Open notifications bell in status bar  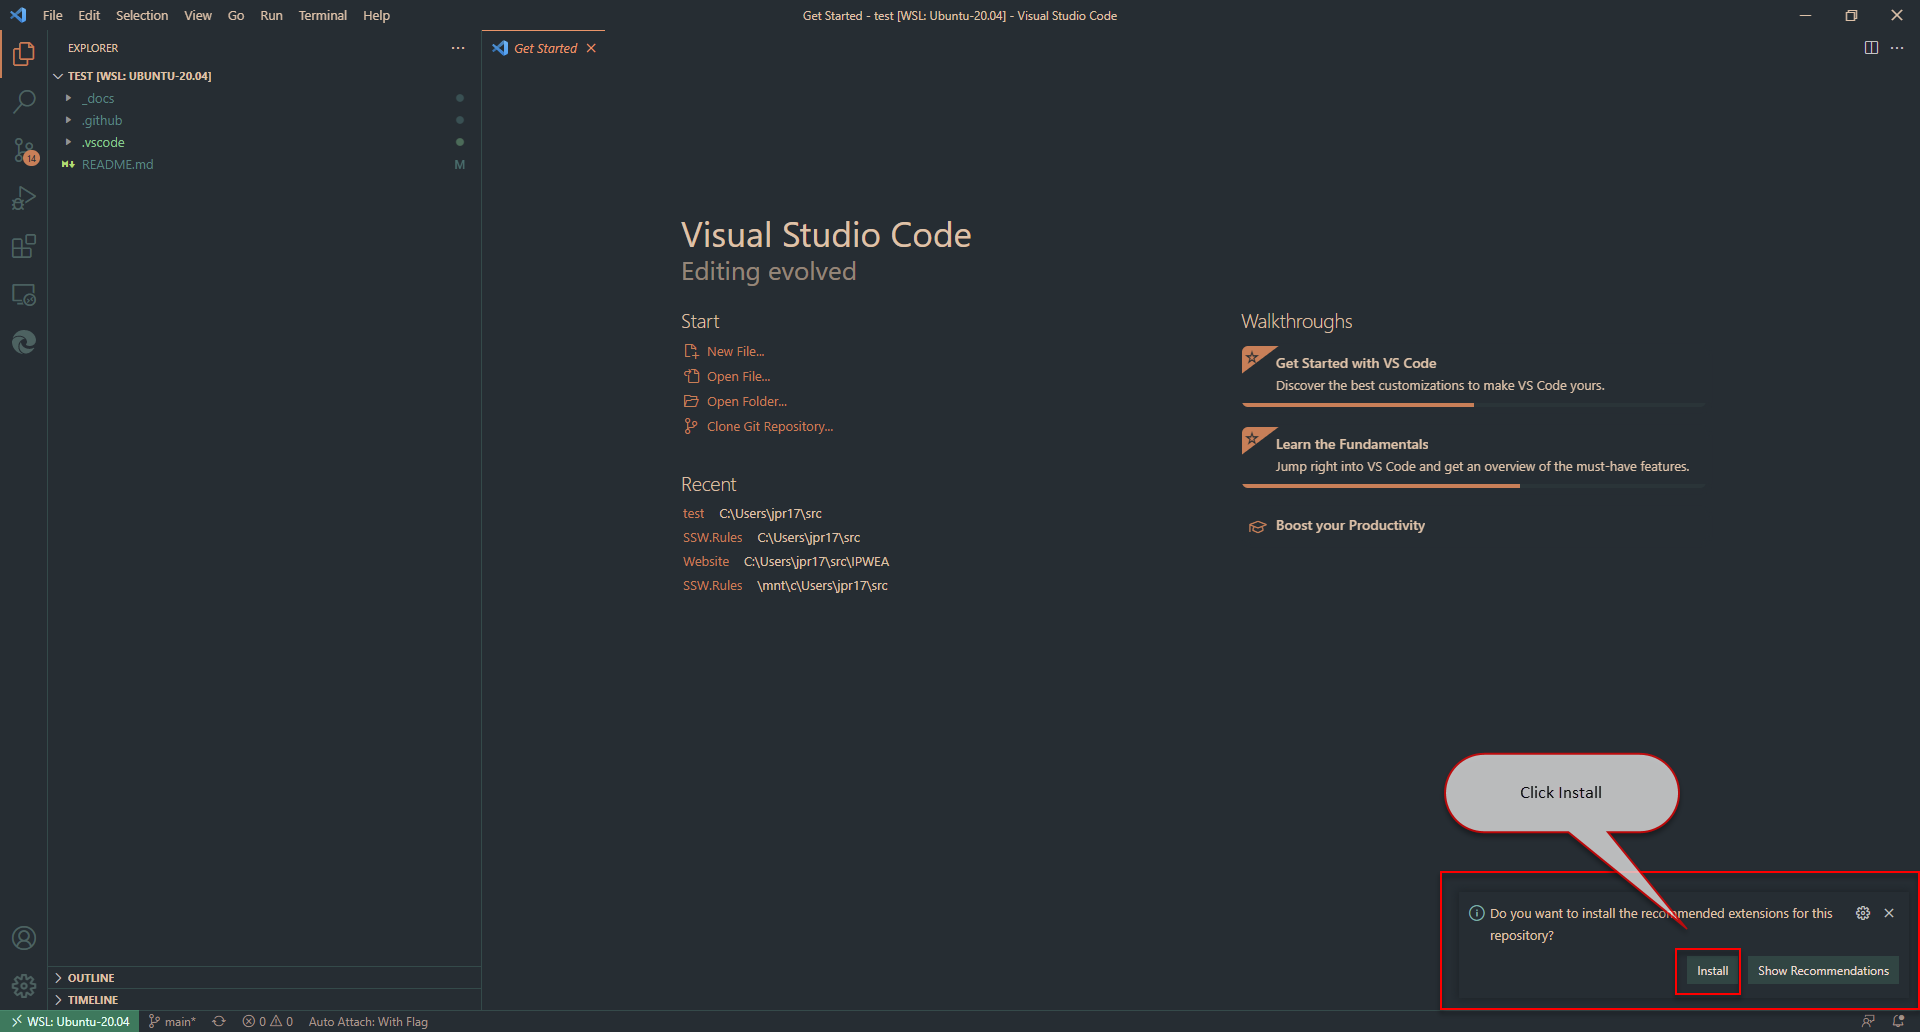[x=1898, y=1021]
